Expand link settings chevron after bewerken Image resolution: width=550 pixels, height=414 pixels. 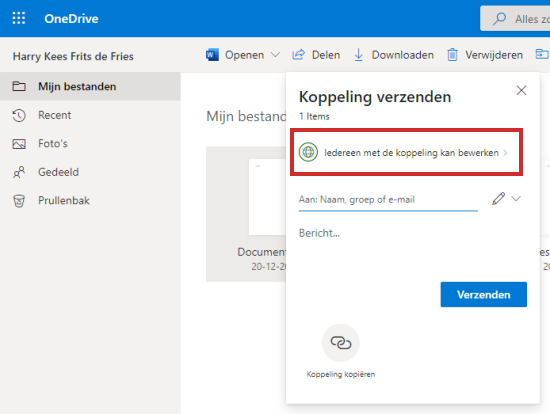(505, 153)
